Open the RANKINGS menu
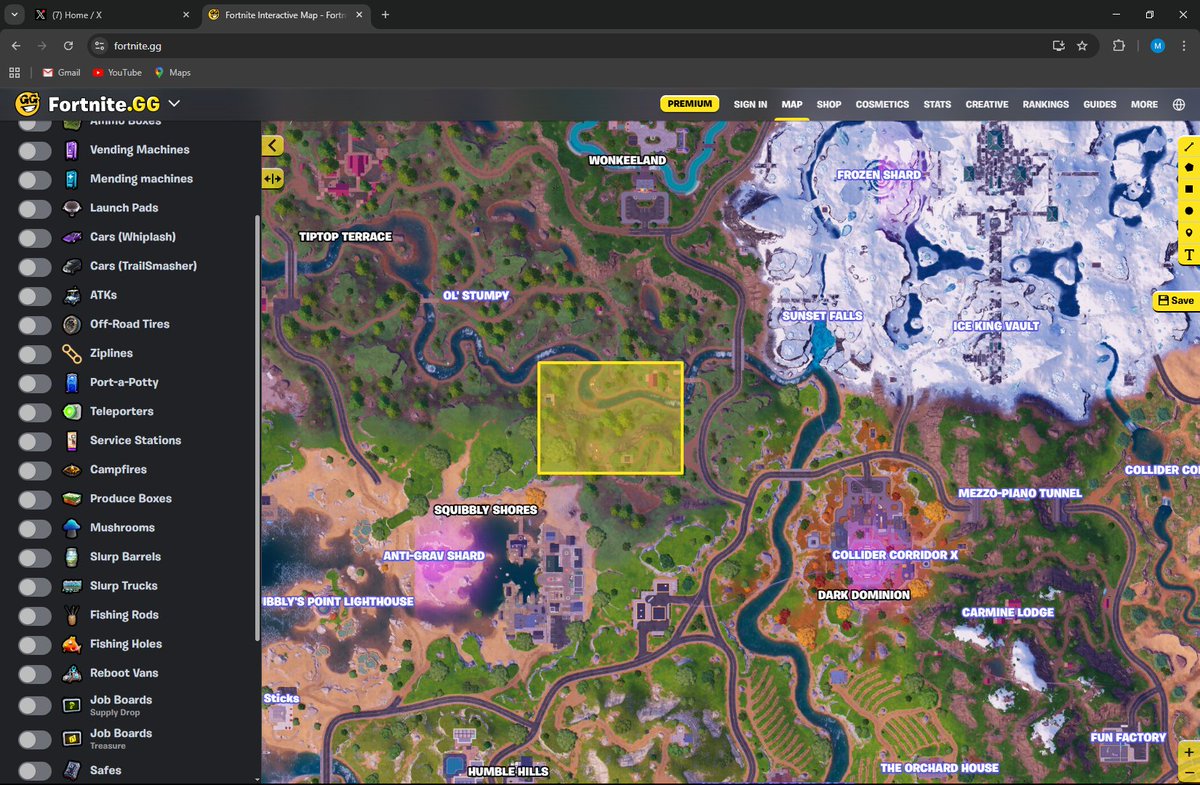1200x785 pixels. coord(1046,104)
